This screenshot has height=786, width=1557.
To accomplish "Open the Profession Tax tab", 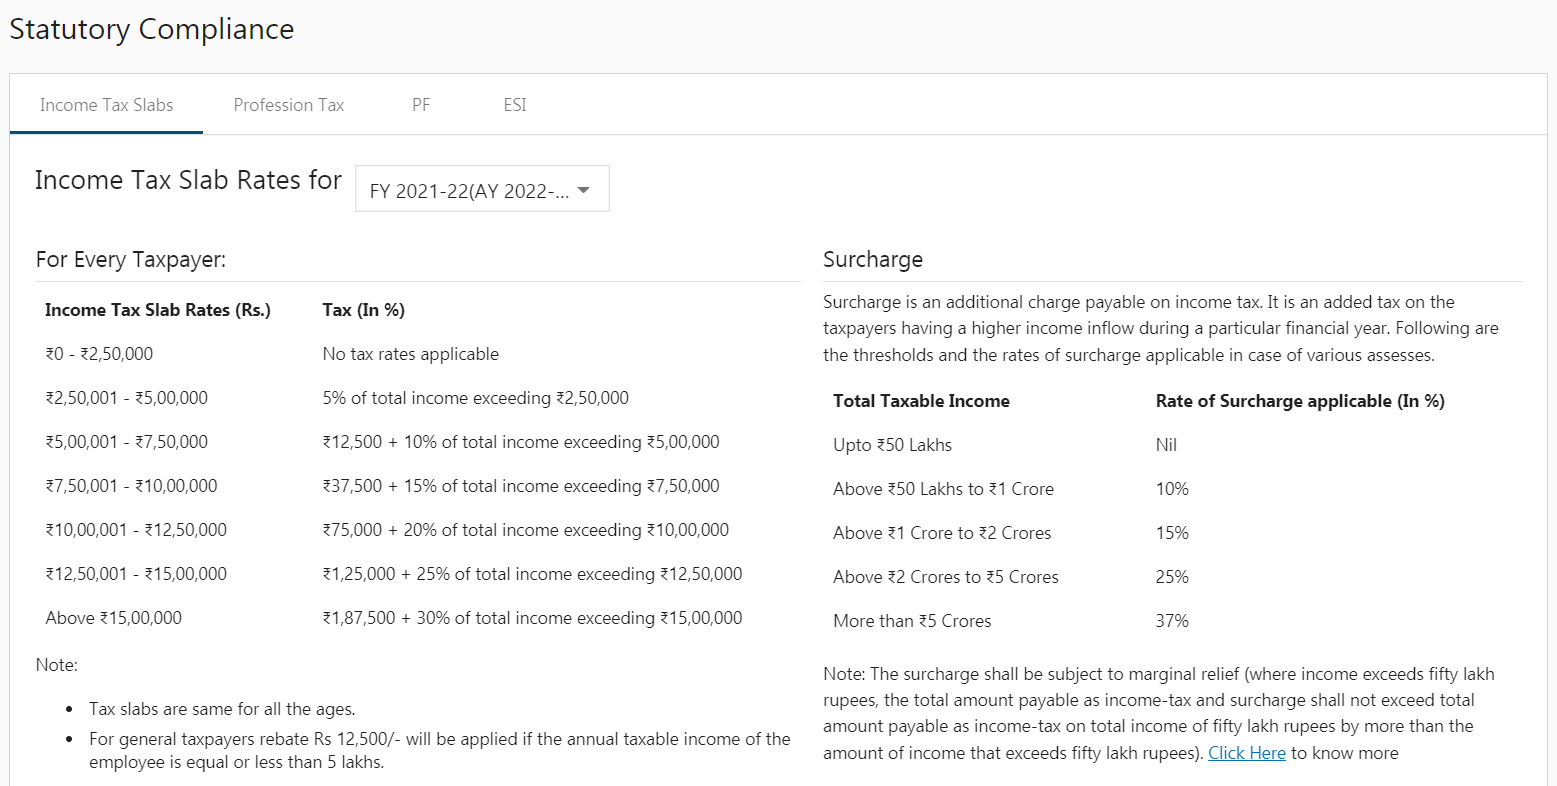I will (289, 105).
